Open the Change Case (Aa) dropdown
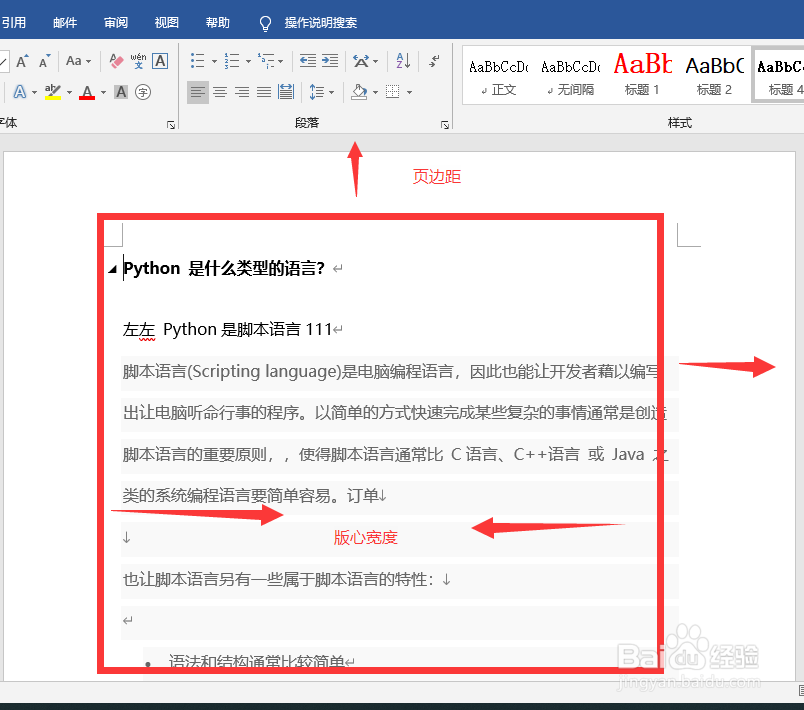804x710 pixels. [78, 61]
